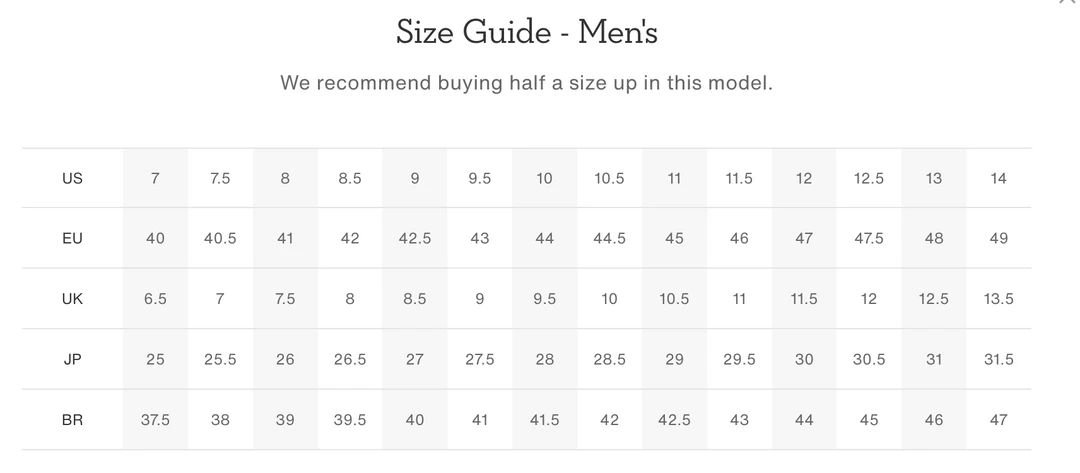This screenshot has height=473, width=1080.
Task: Pick US size 14 cell
Action: pos(998,179)
